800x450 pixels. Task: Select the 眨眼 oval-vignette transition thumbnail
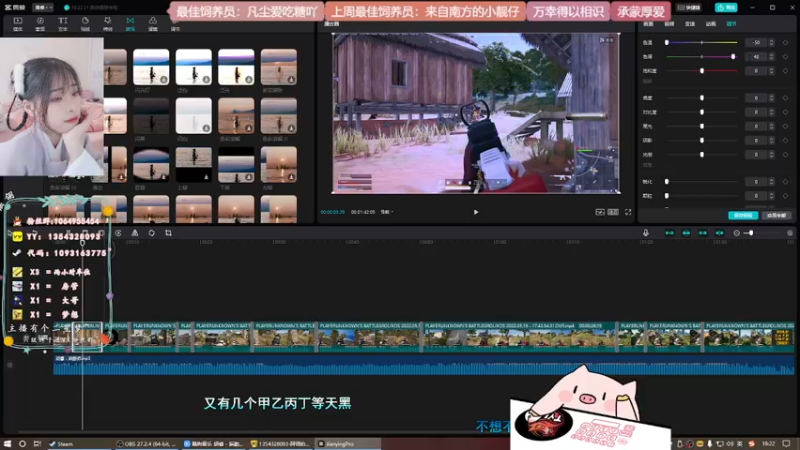[x=151, y=165]
